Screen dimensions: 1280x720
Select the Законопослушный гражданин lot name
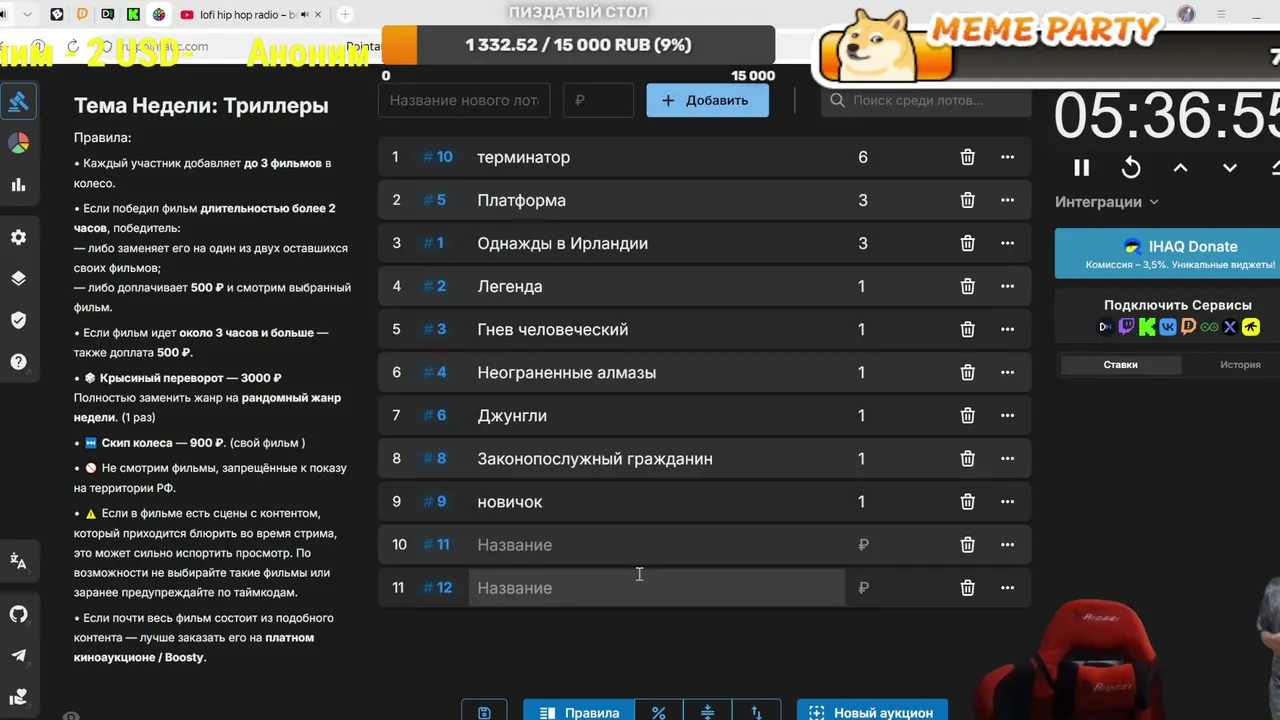pos(595,459)
